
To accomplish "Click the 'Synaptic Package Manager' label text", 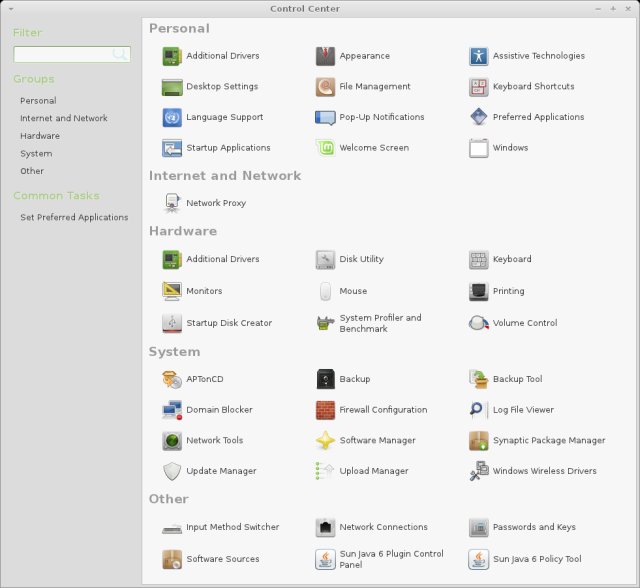I will [x=549, y=440].
